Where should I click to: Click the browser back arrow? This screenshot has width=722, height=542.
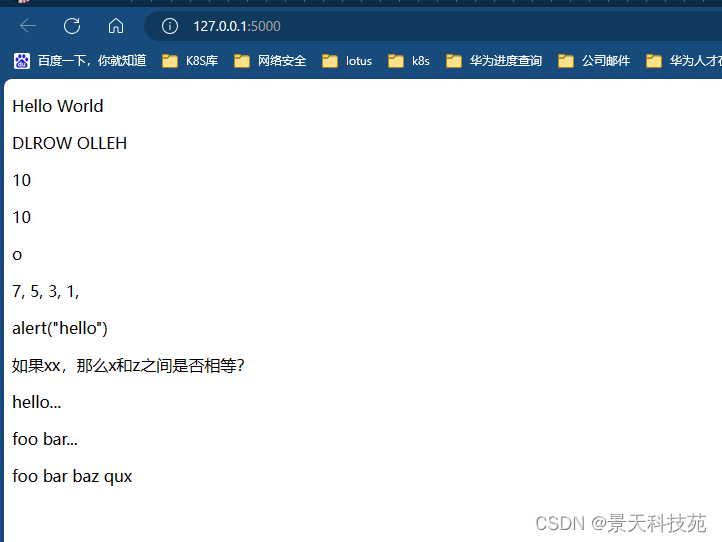pos(28,26)
